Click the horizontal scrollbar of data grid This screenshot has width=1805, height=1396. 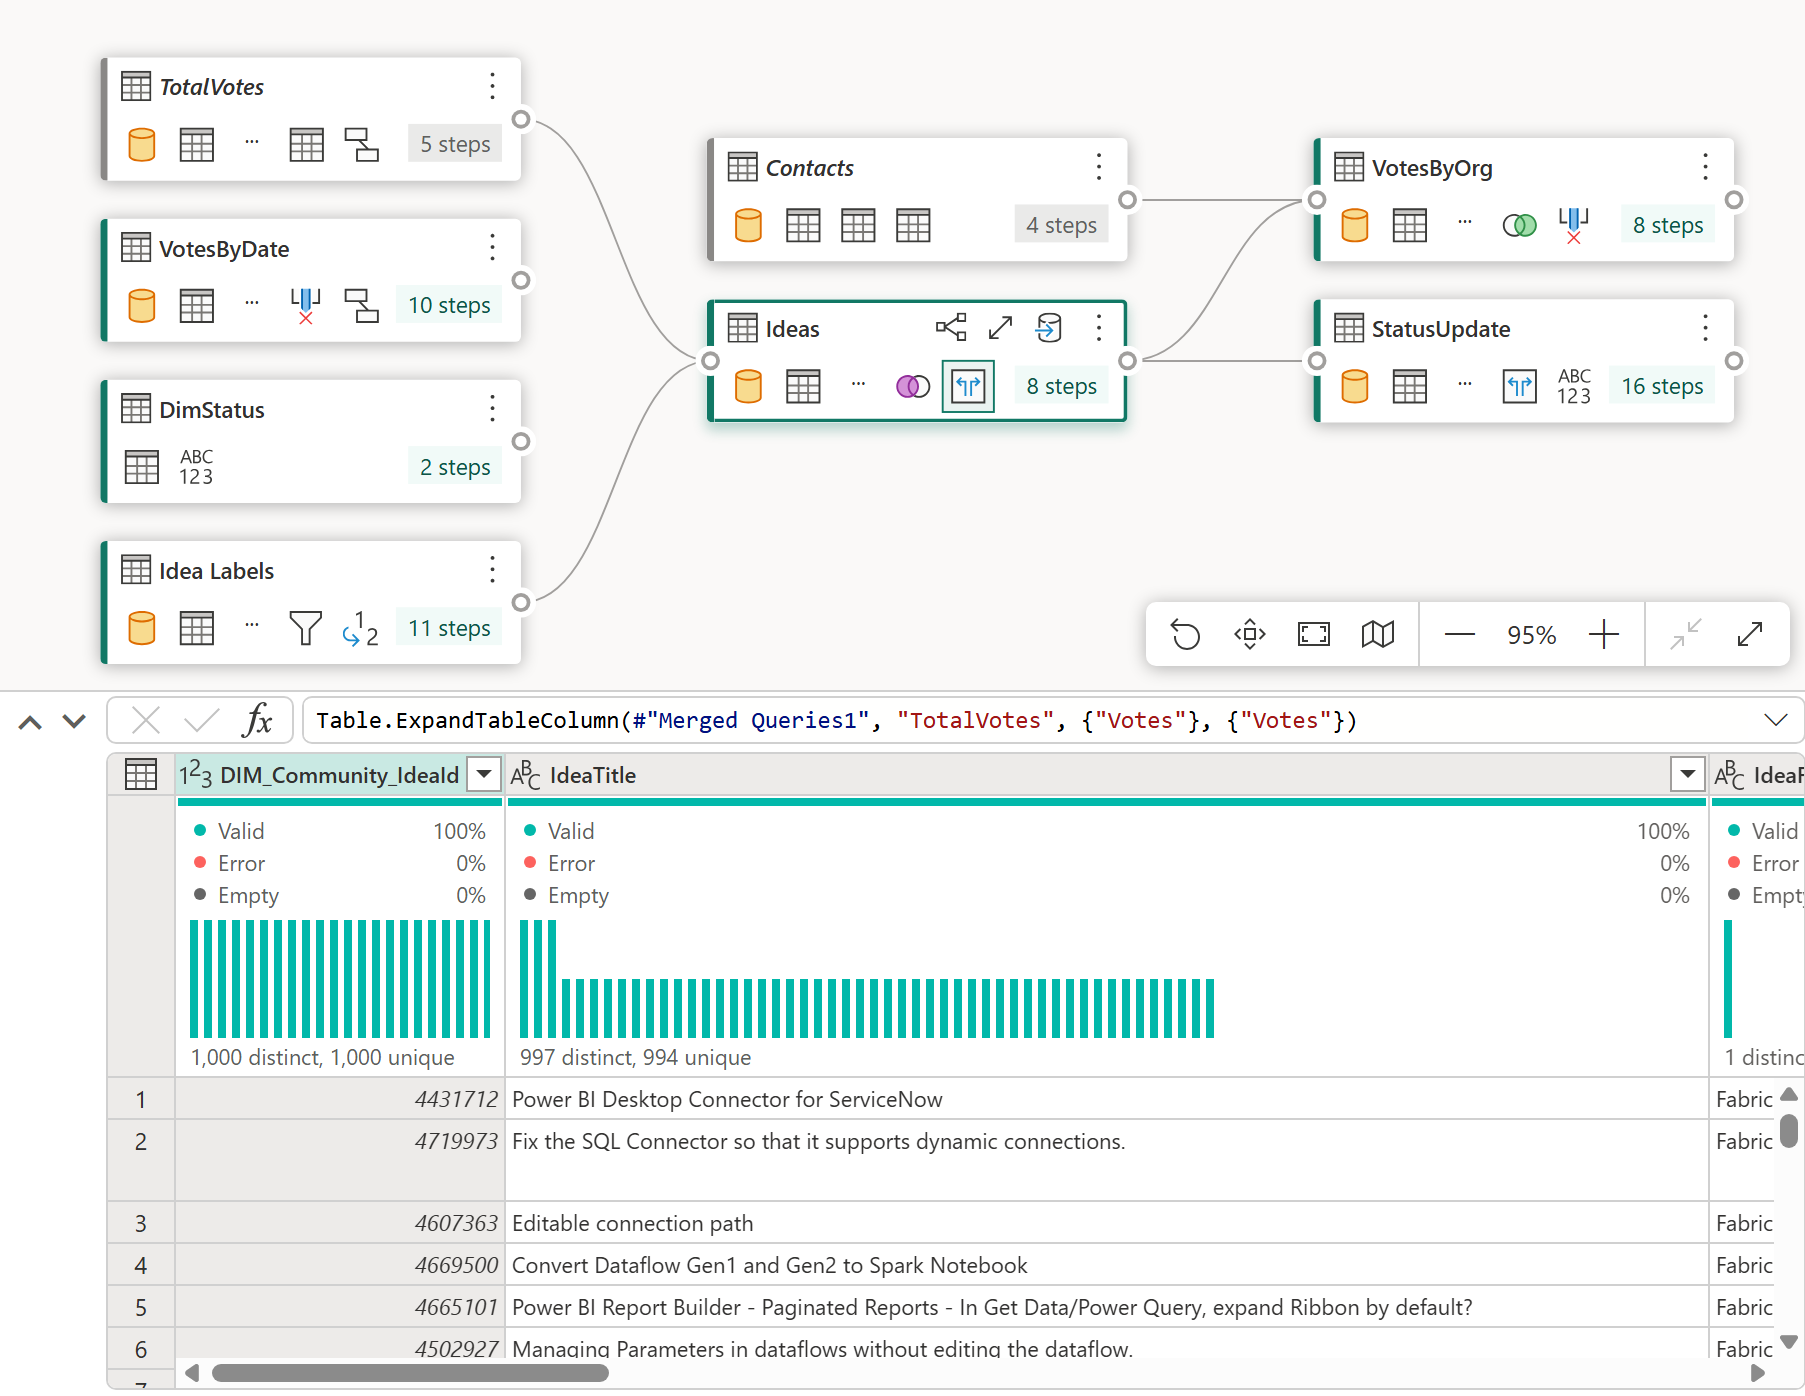click(x=410, y=1373)
